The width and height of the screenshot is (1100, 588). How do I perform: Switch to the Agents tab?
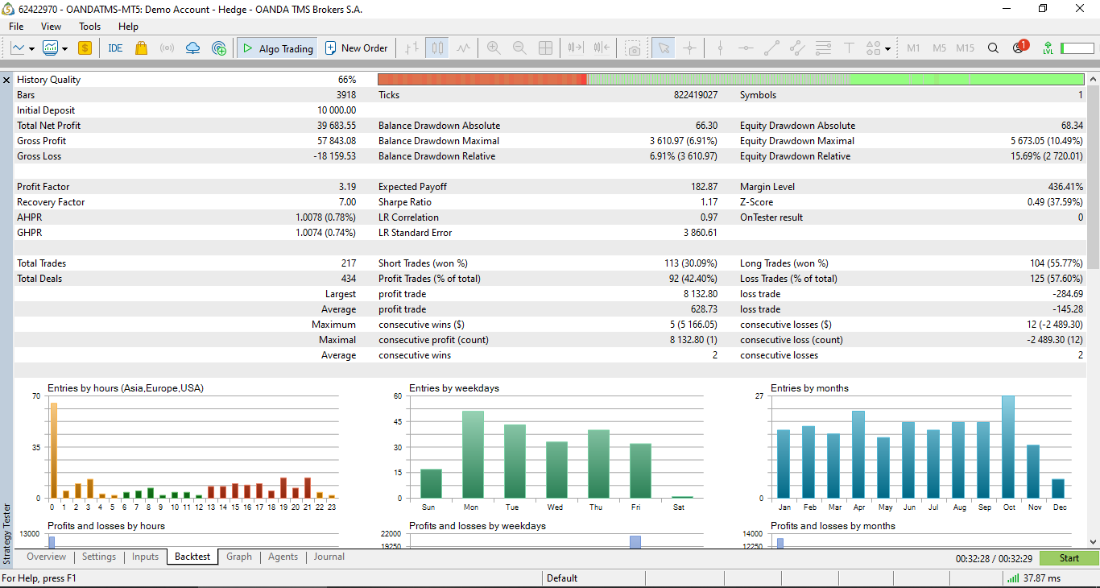(x=283, y=556)
